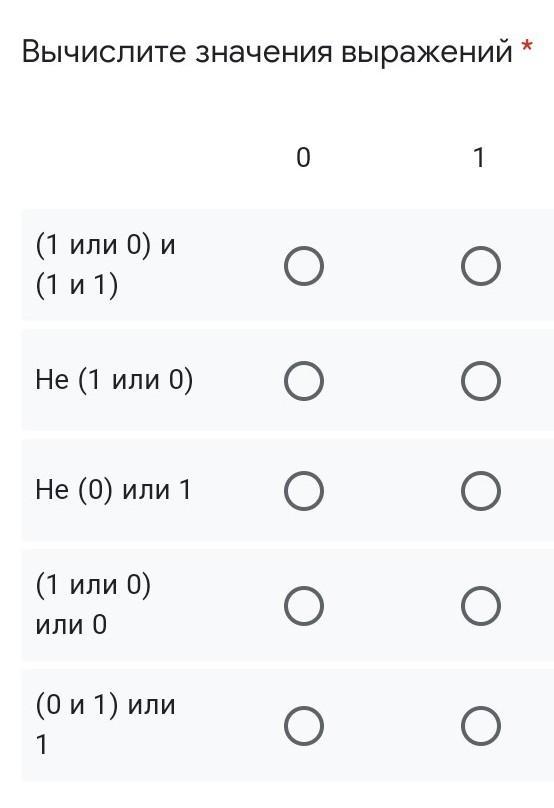This screenshot has width=554, height=808.
Task: Click the row label 'Не (0) или 1'
Action: click(113, 490)
